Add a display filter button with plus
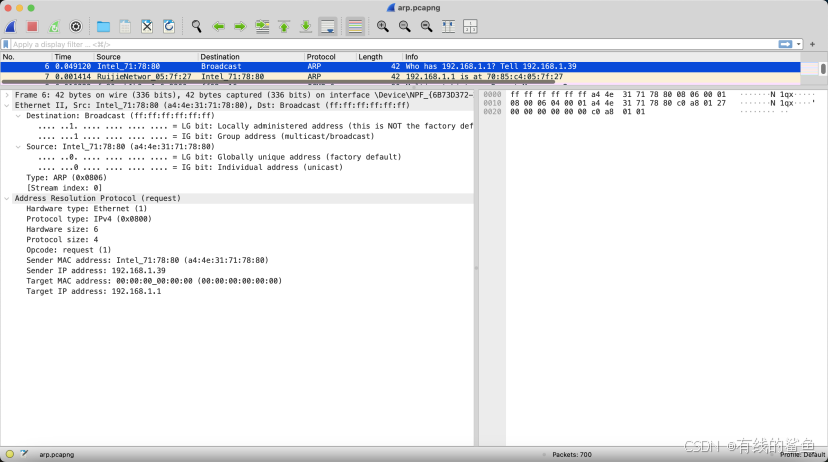 point(813,44)
